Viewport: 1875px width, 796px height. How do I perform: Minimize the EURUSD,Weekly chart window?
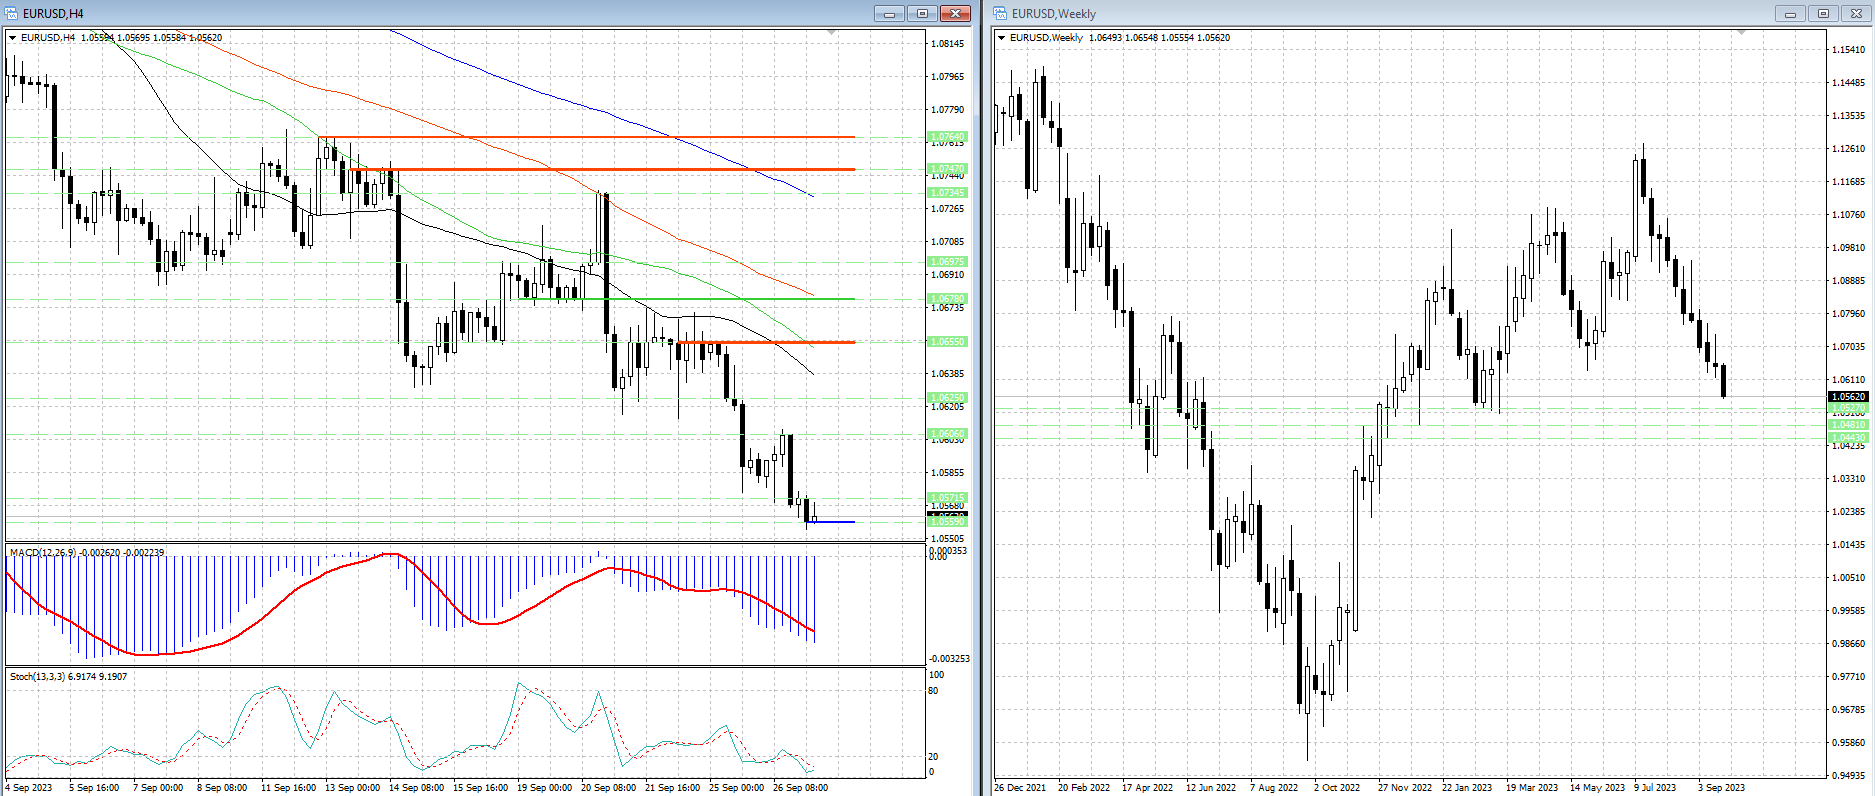coord(1790,13)
